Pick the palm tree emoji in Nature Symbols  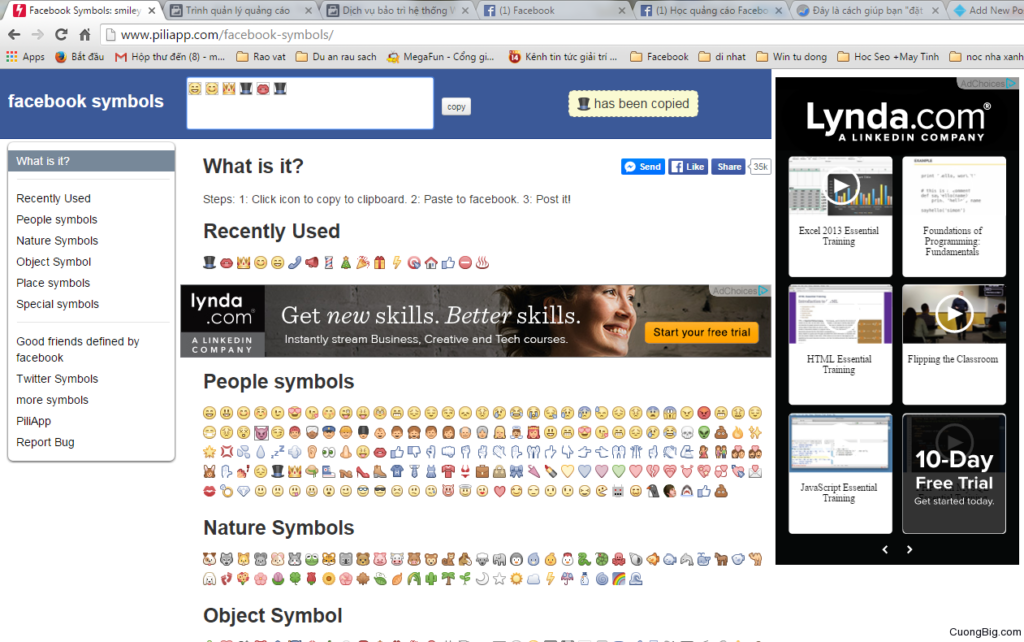[448, 579]
